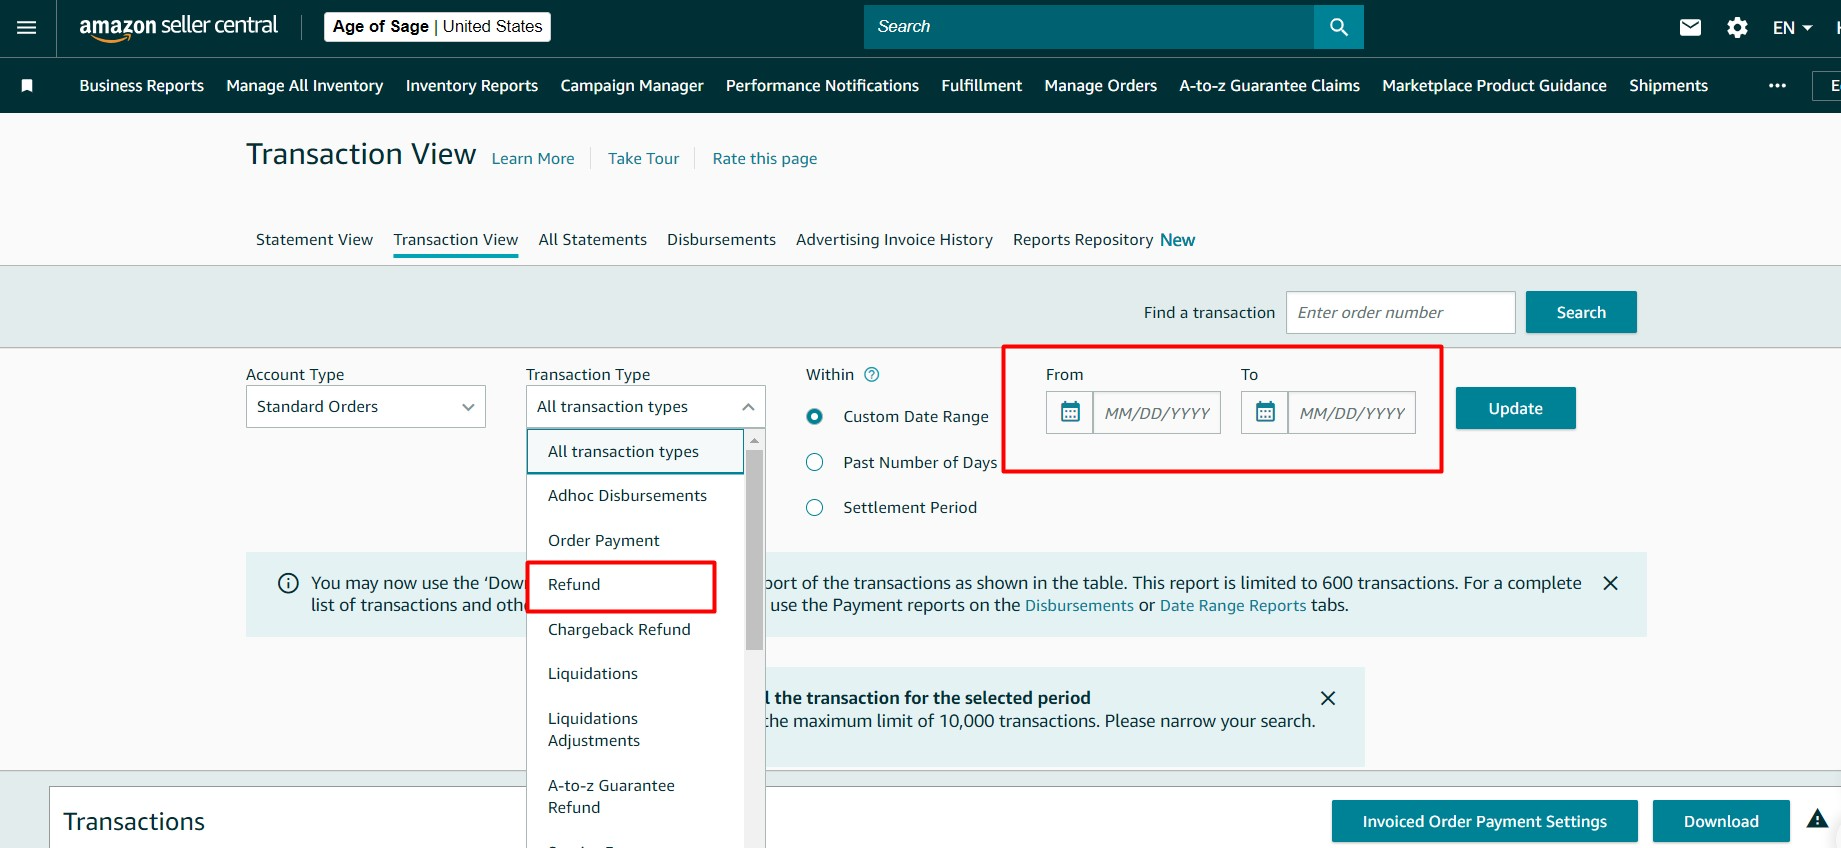Click the Enter order number field

tap(1400, 312)
